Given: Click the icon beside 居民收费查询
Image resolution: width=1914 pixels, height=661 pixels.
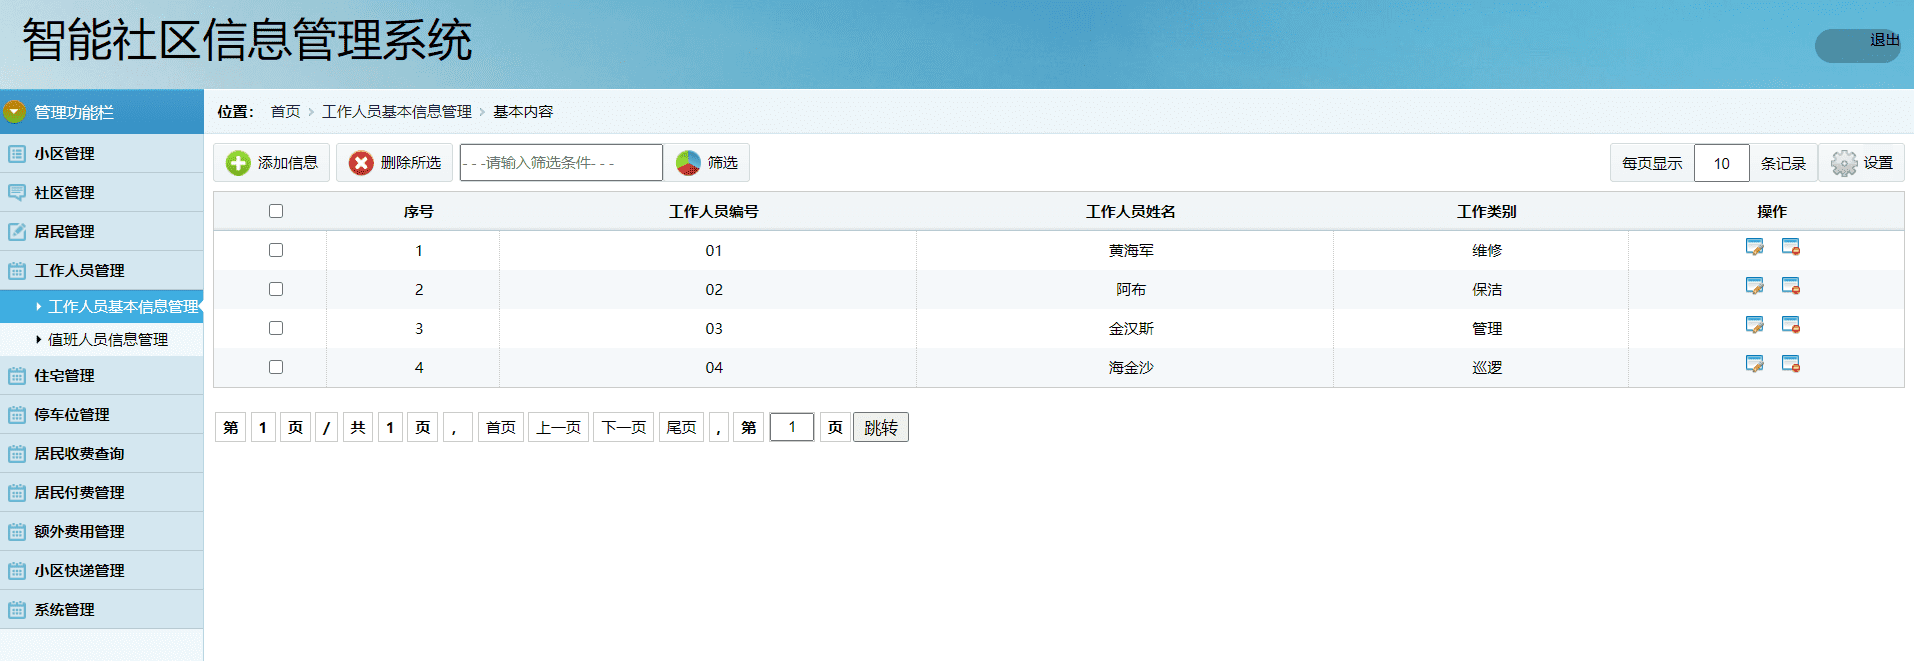Looking at the screenshot, I should click(17, 454).
